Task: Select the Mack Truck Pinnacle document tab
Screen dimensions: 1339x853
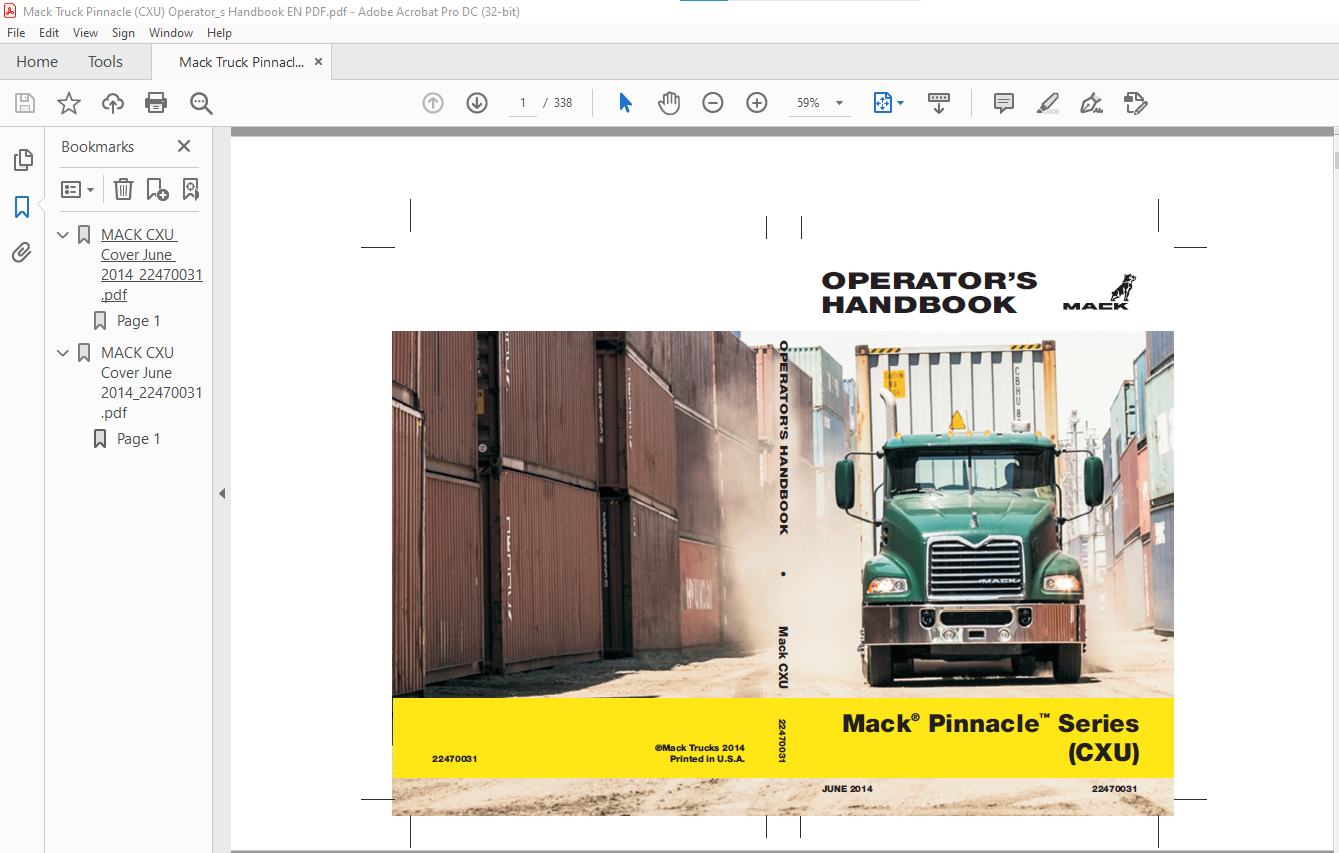Action: tap(241, 62)
